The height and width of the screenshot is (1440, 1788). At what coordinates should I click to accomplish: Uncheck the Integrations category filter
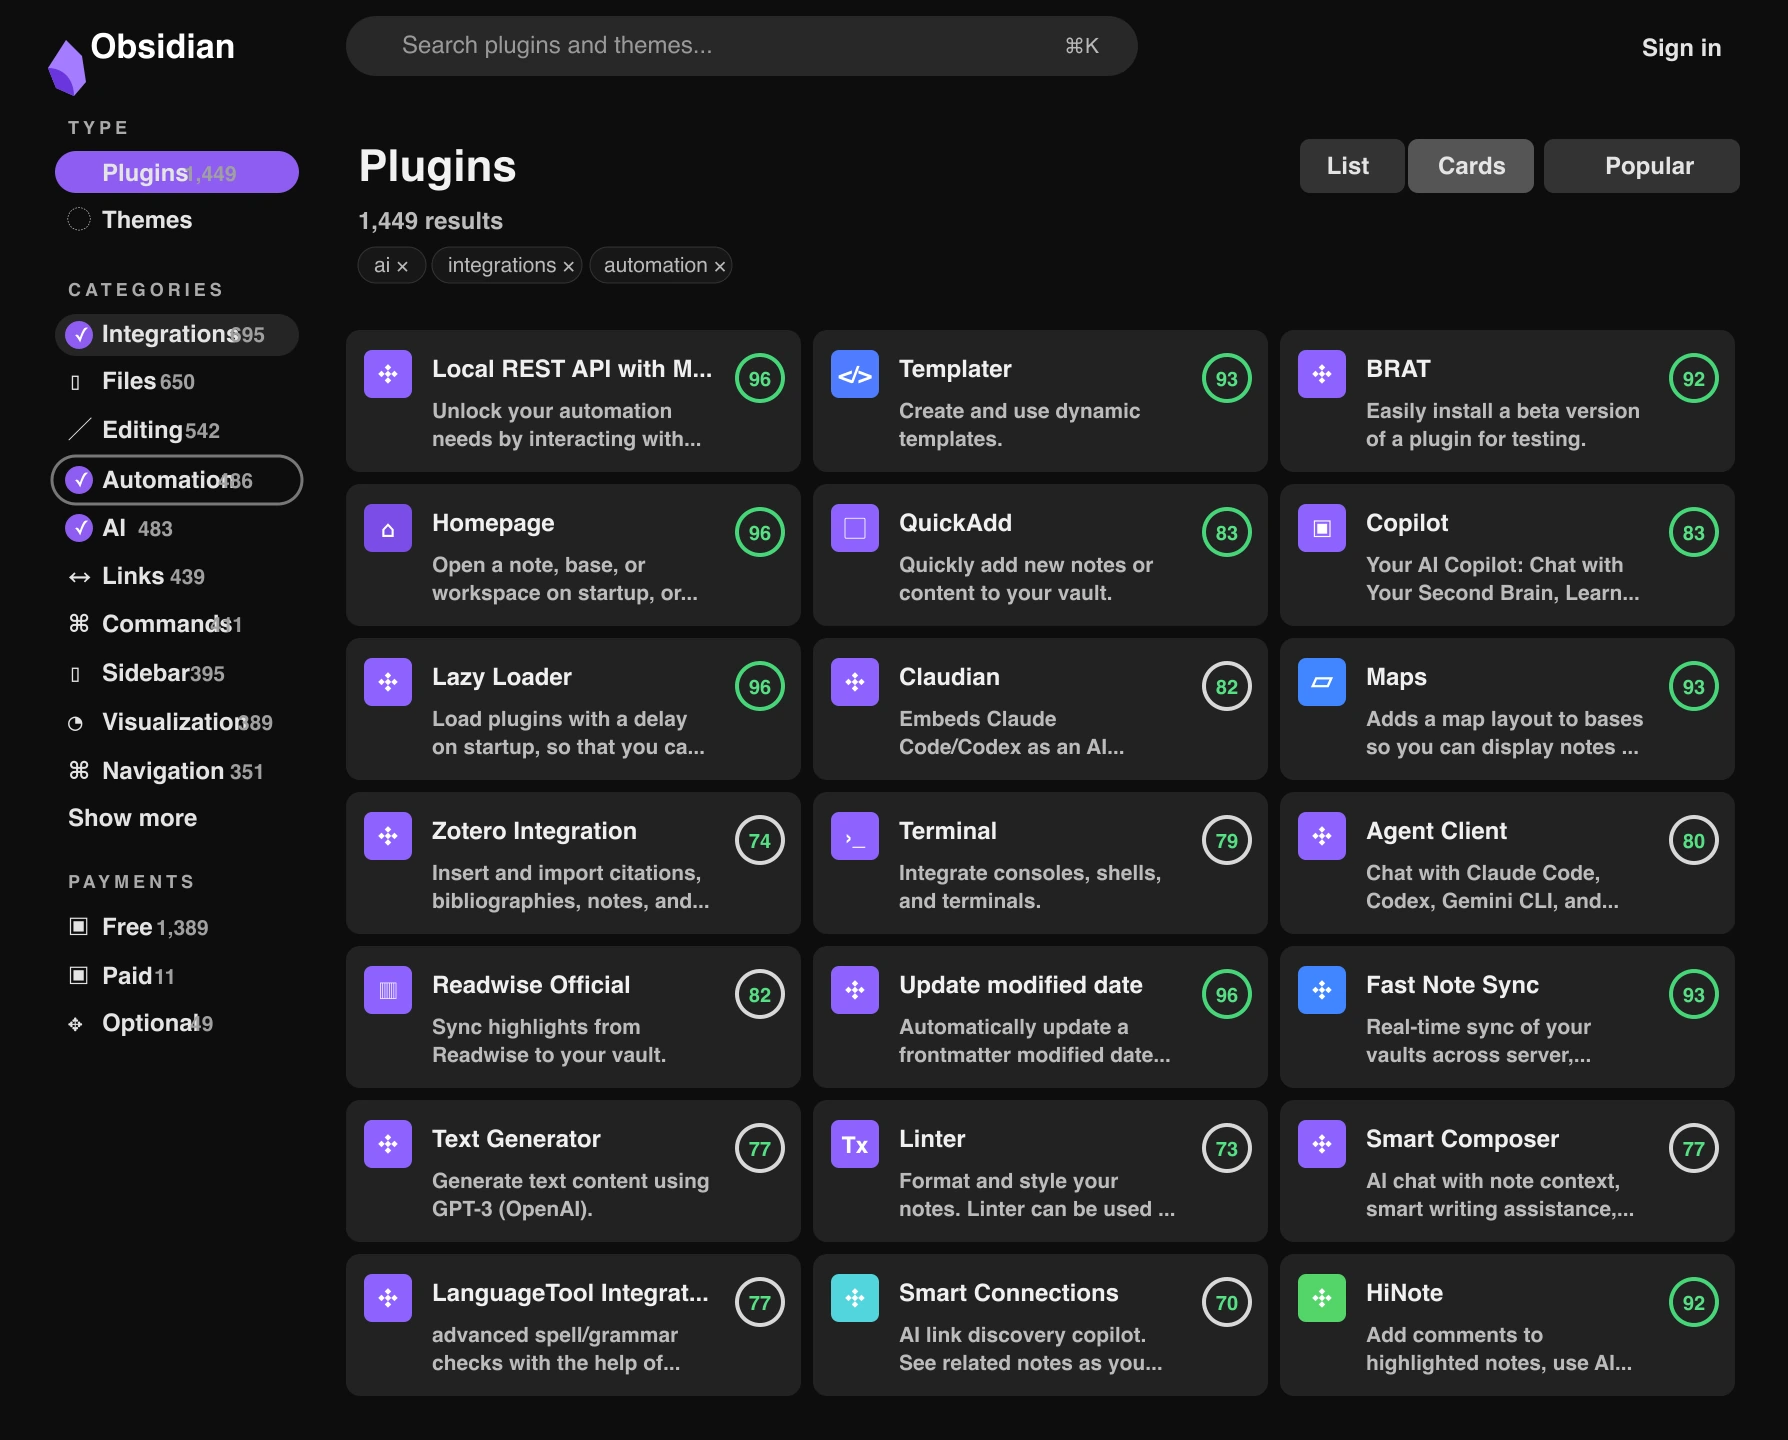tap(79, 335)
